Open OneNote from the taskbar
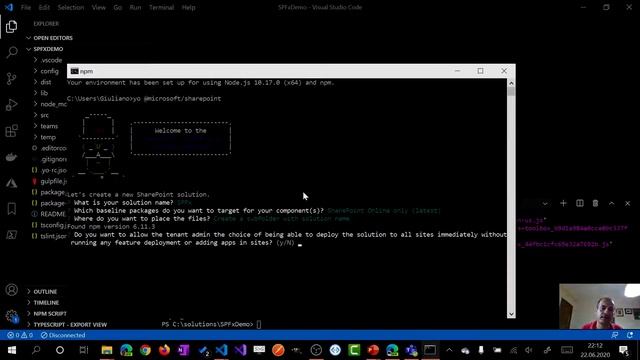The height and width of the screenshot is (360, 640). point(184,350)
